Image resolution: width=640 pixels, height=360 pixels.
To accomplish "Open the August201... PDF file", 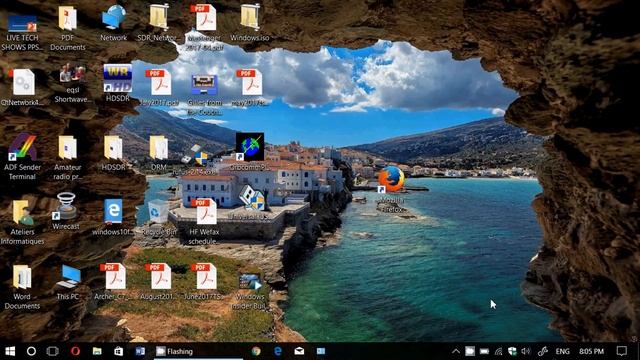I will [159, 282].
